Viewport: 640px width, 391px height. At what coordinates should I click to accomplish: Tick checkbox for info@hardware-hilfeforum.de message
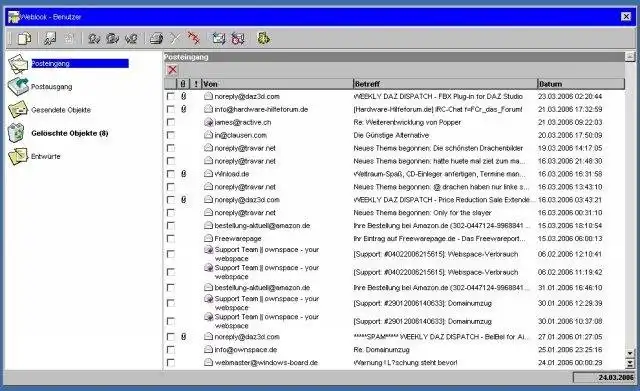[x=171, y=109]
